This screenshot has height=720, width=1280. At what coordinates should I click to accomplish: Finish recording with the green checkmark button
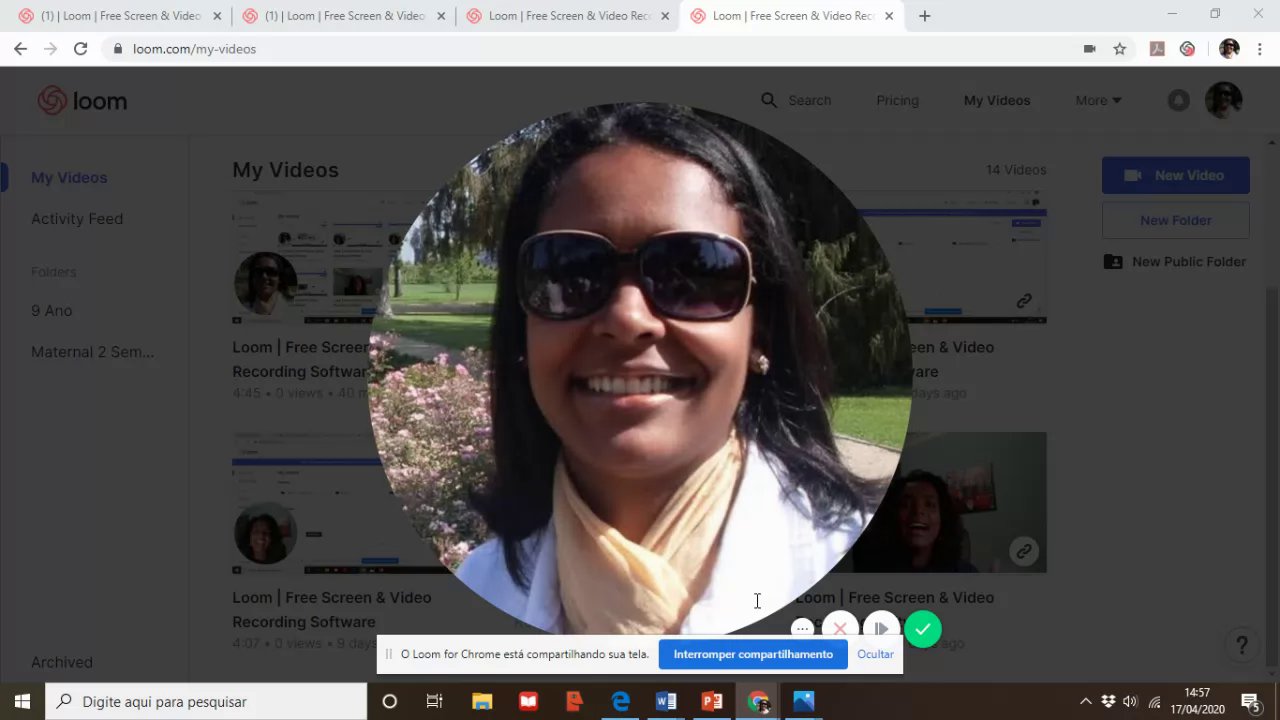pyautogui.click(x=923, y=629)
